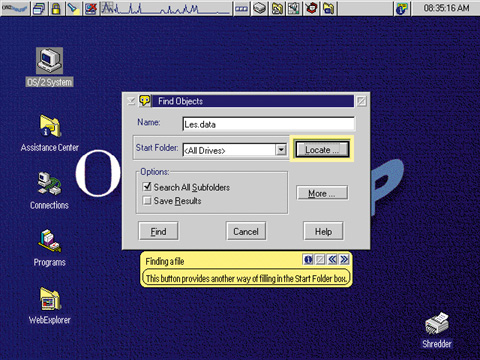Open the window list icon in WarpCenter
This screenshot has width=480, height=360.
point(39,9)
